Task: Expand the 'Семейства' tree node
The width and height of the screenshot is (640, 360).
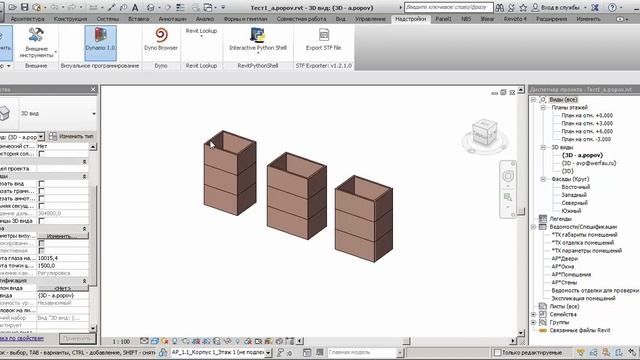Action: click(533, 314)
